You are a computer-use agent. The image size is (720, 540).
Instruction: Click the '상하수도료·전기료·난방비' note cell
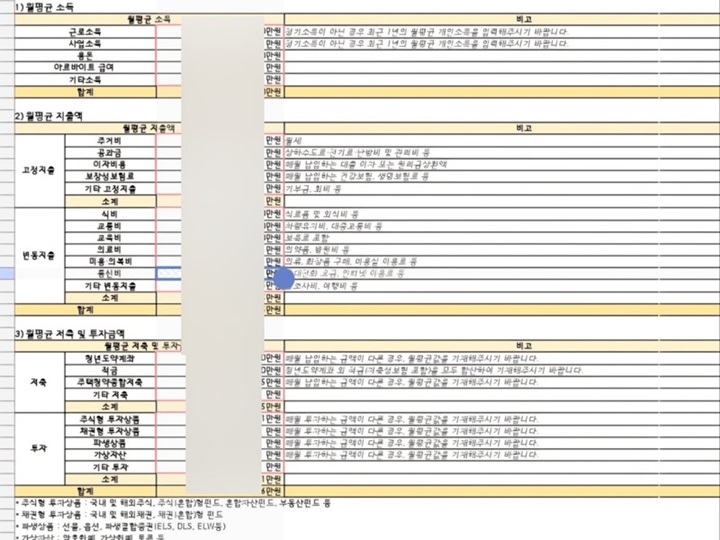pyautogui.click(x=501, y=152)
